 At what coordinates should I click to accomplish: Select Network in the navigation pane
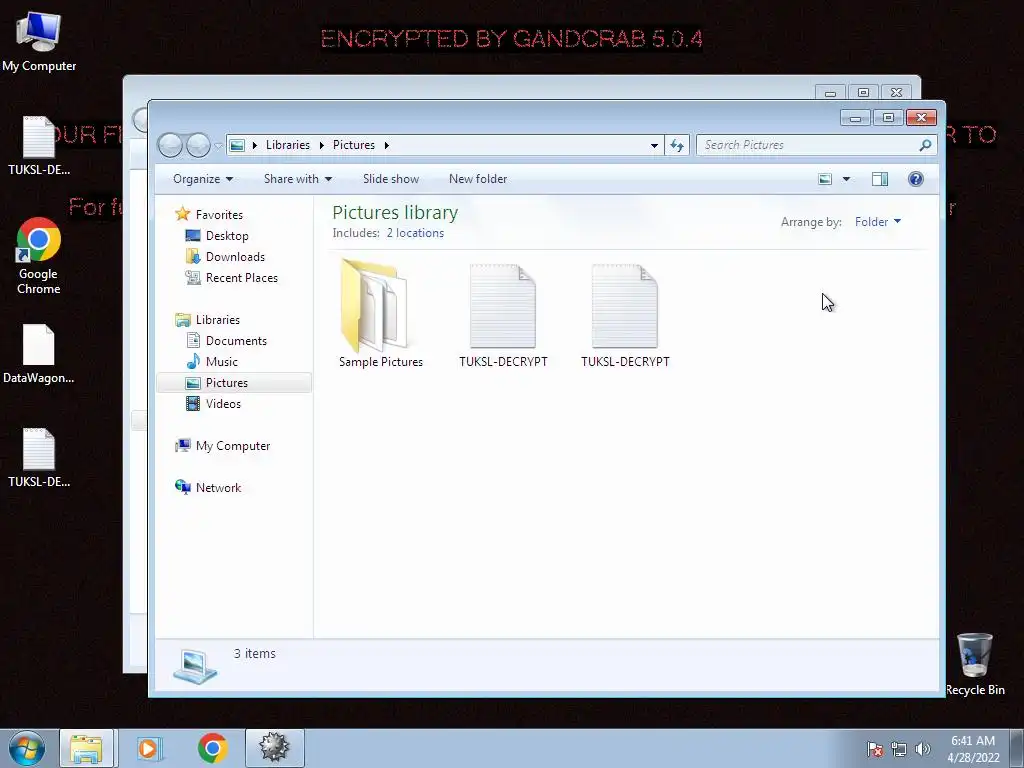(x=218, y=487)
